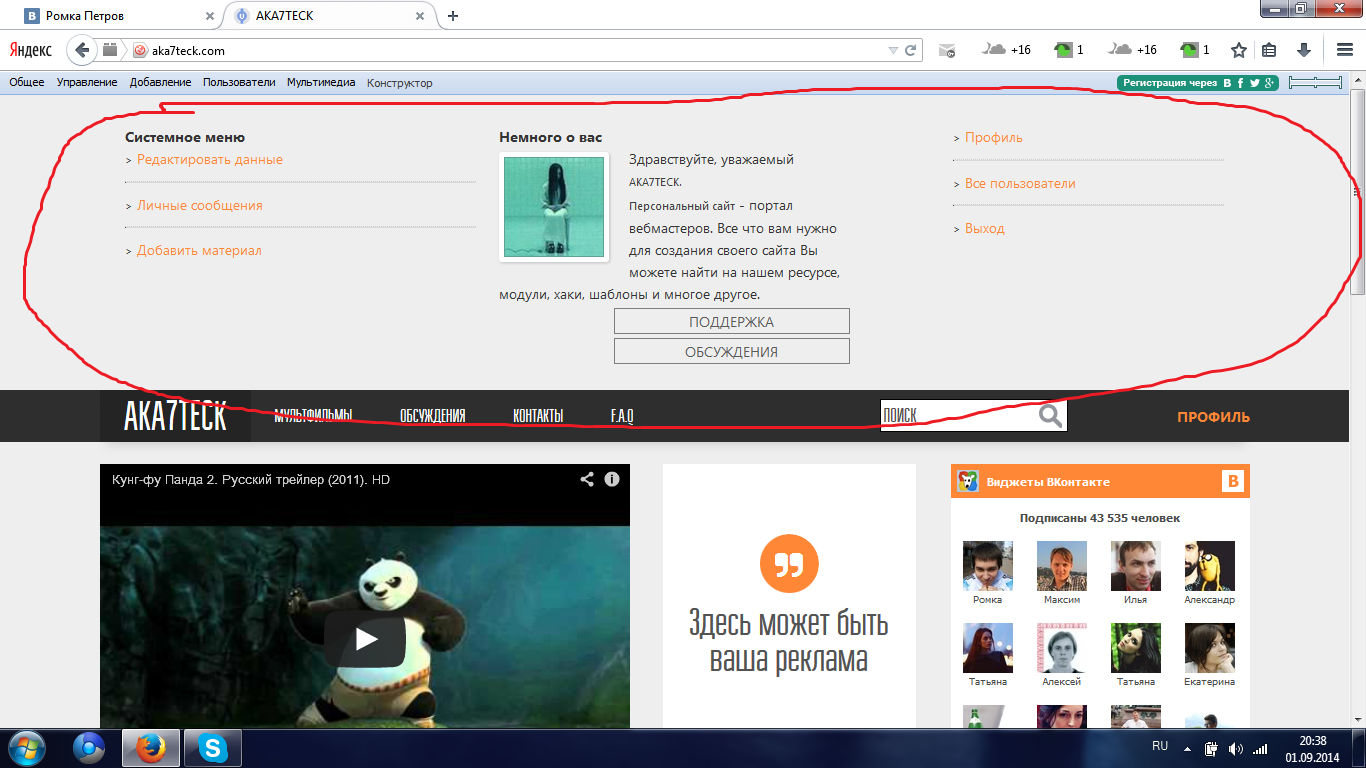
Task: Open the Мультимедиа admin menu
Action: [x=321, y=82]
